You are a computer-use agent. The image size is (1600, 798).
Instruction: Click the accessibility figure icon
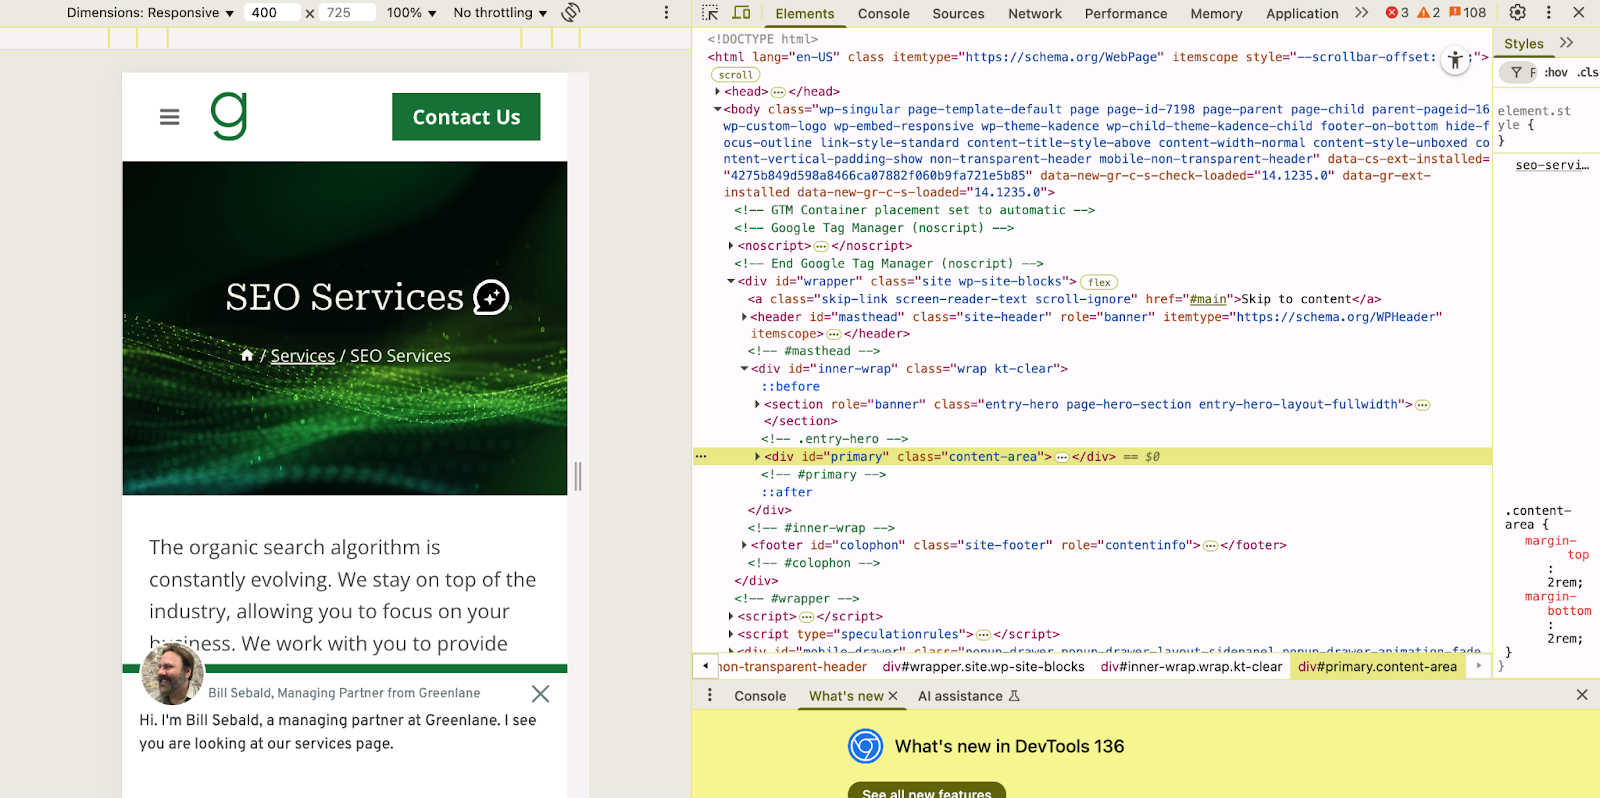click(x=1456, y=61)
